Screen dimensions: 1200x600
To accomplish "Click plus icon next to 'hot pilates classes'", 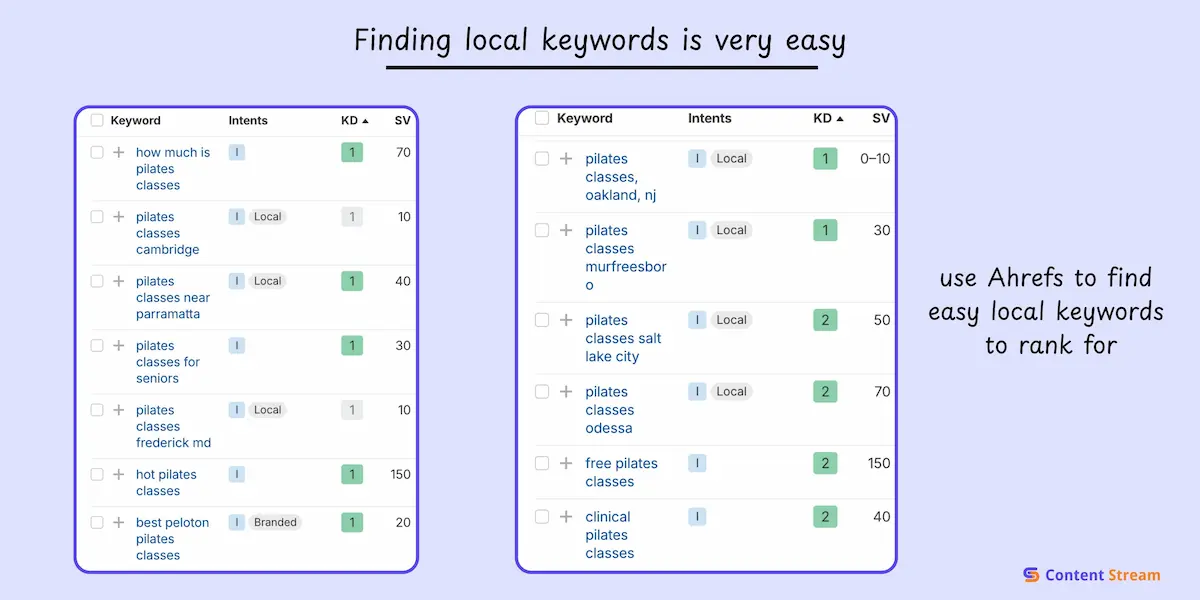I will click(118, 475).
